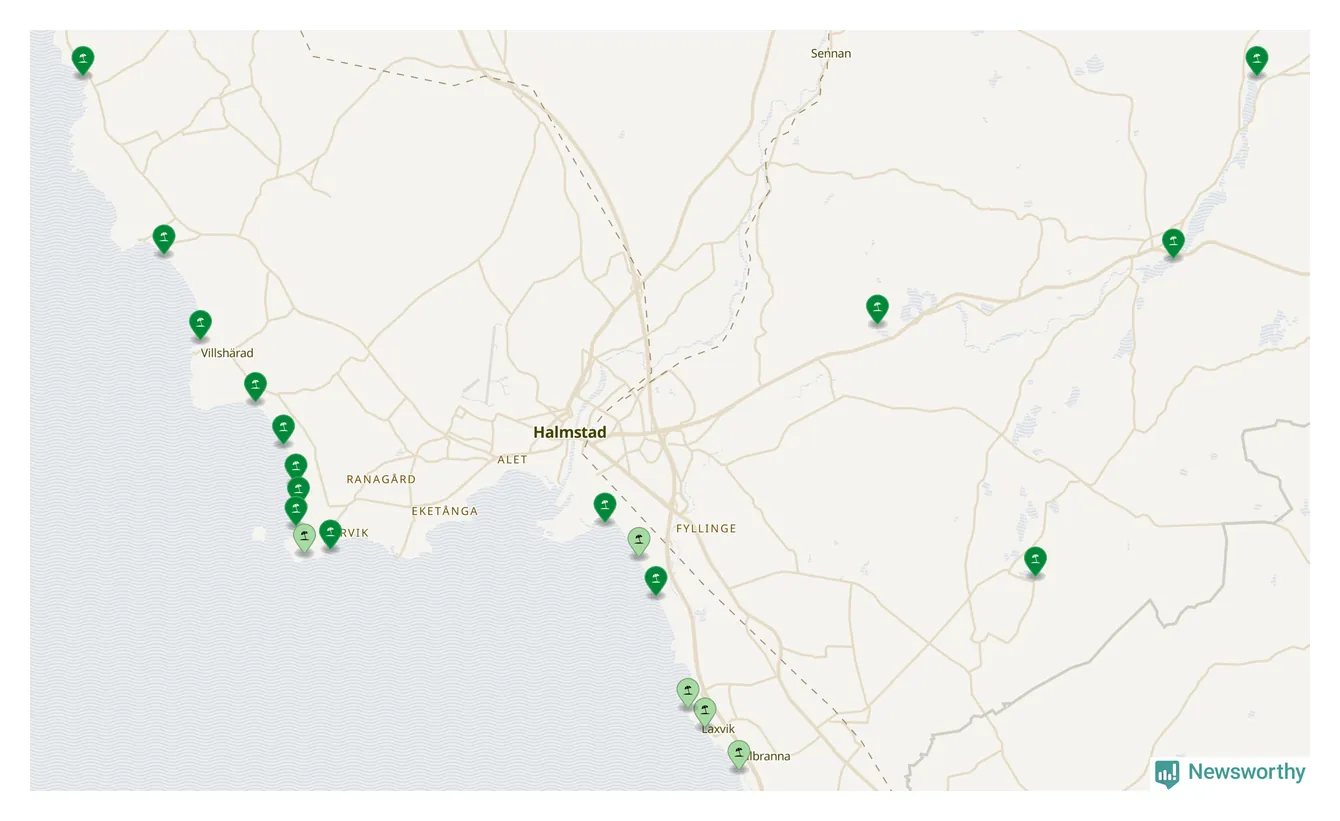Screen dimensions: 1340x821
Task: Select the dark green marker closest below Halmstad label
Action: click(604, 507)
